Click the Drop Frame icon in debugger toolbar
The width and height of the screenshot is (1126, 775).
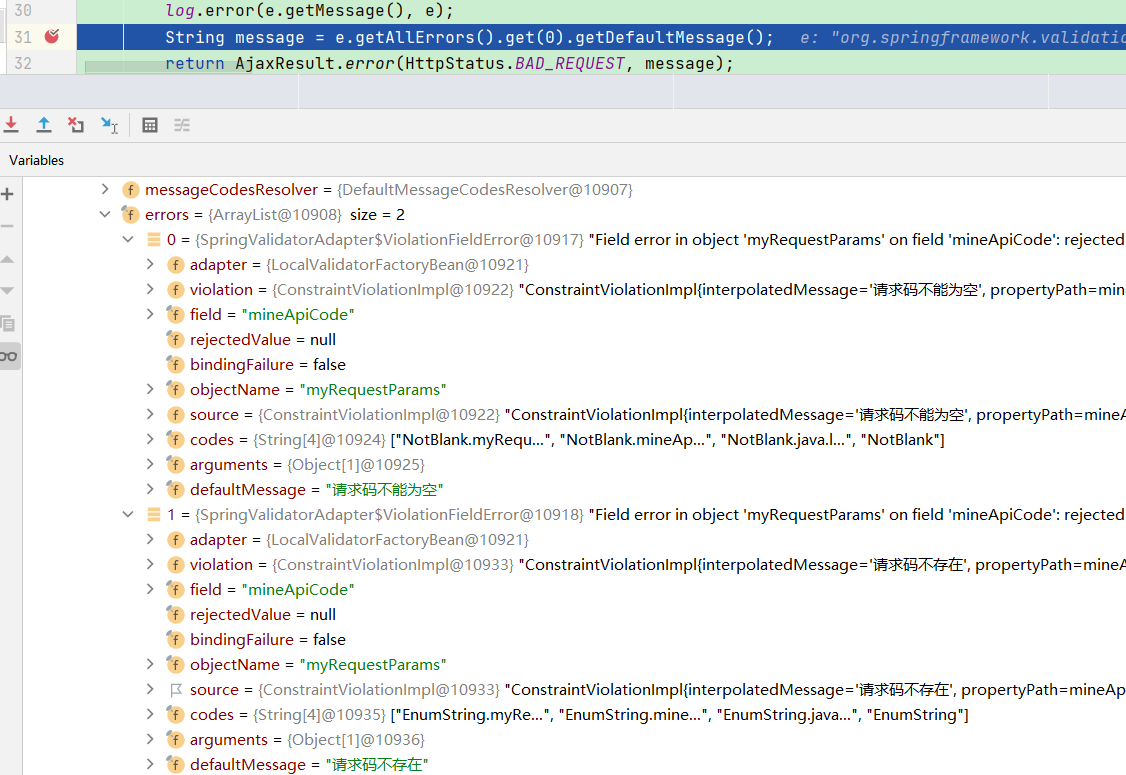point(76,125)
